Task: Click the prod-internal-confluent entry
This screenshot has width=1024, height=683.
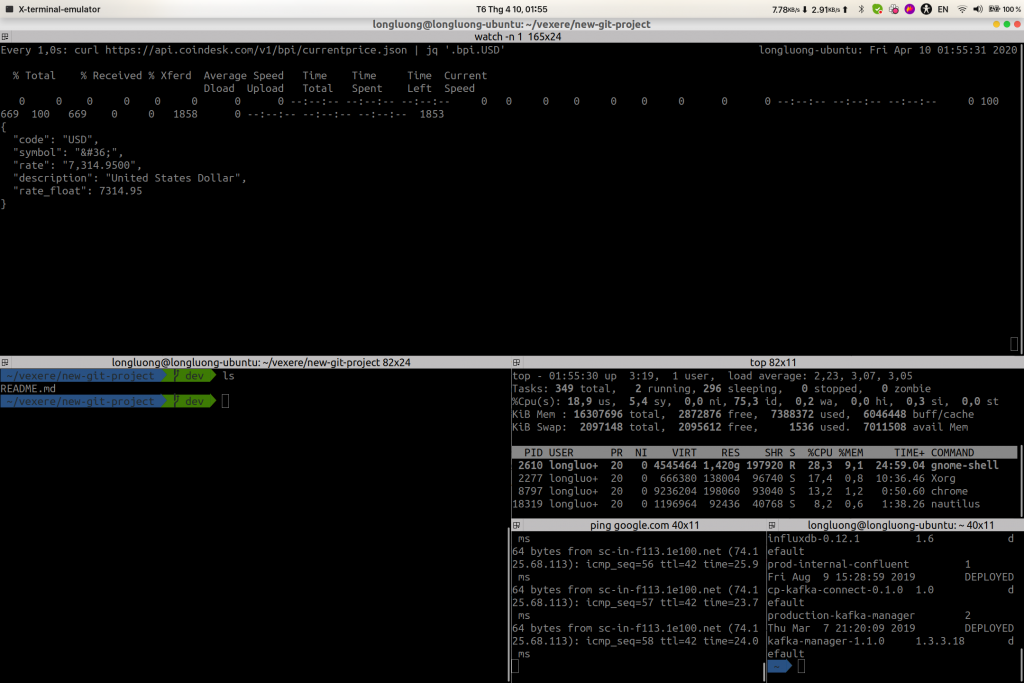Action: [838, 564]
